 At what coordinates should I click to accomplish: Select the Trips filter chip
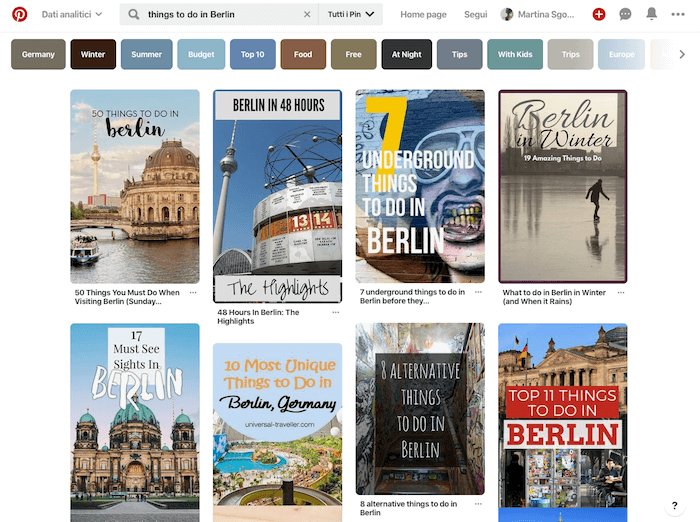[571, 54]
